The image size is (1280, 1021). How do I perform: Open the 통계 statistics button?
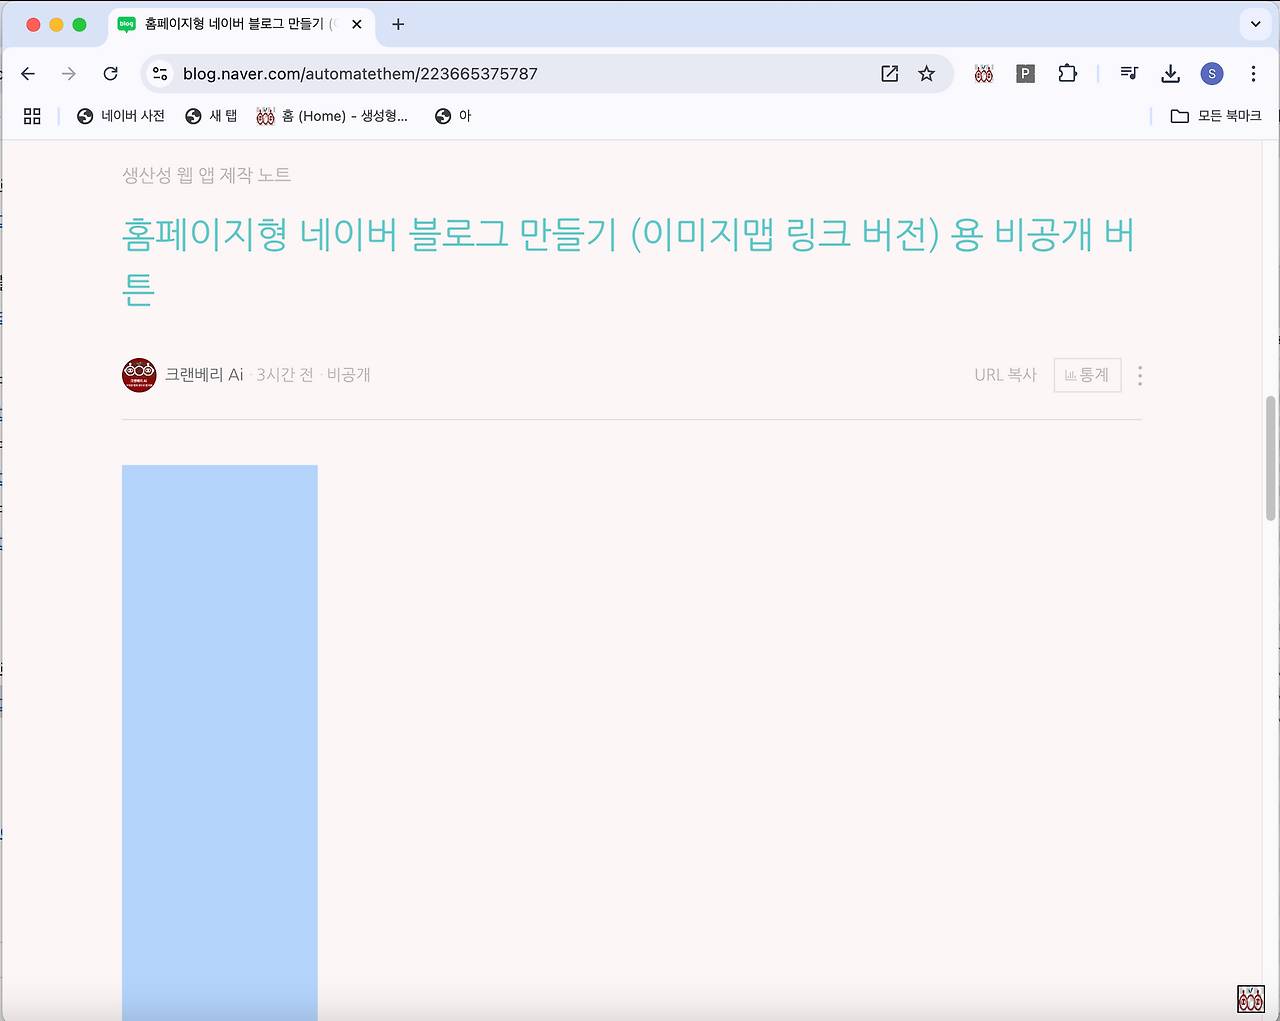coord(1087,375)
